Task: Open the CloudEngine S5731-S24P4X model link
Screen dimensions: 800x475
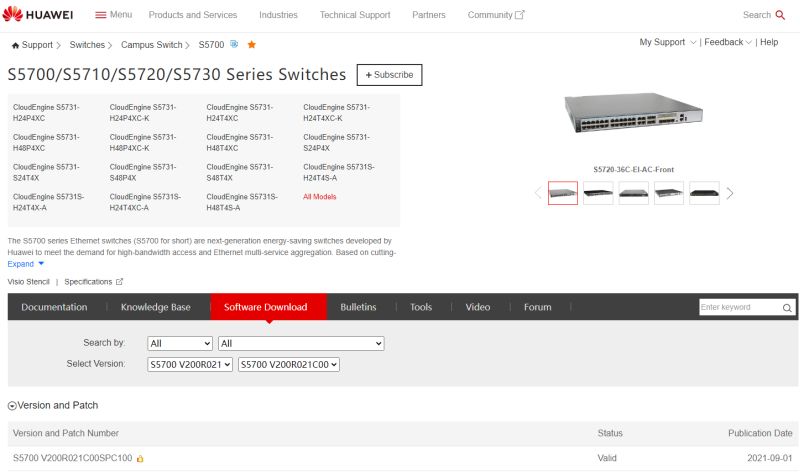Action: (336, 142)
